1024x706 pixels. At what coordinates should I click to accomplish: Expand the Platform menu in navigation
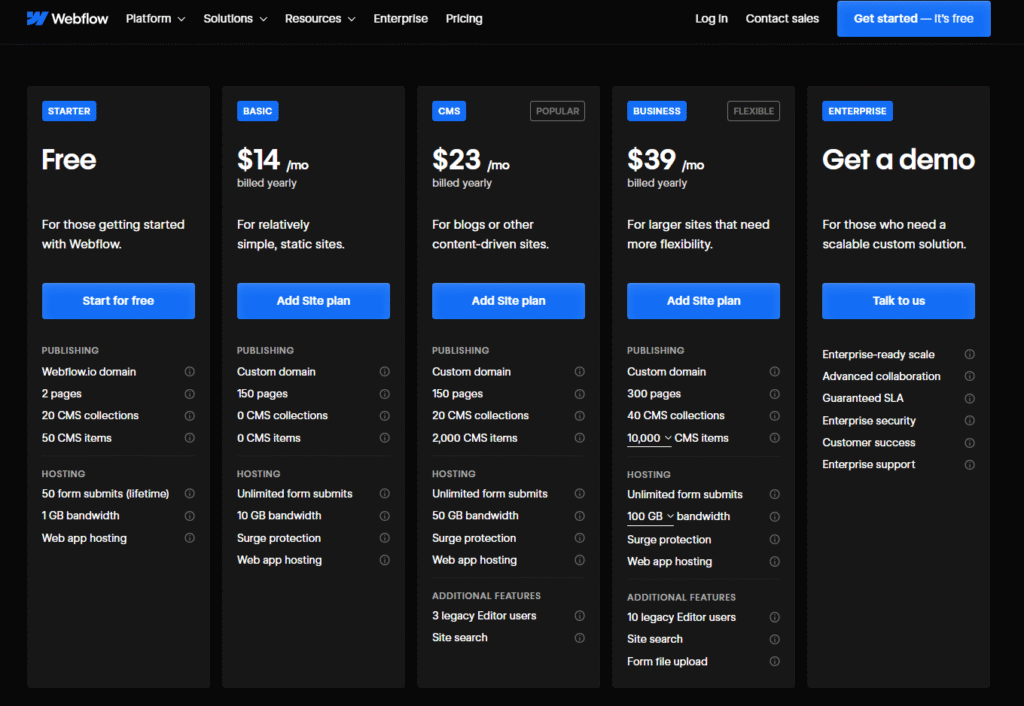coord(155,19)
